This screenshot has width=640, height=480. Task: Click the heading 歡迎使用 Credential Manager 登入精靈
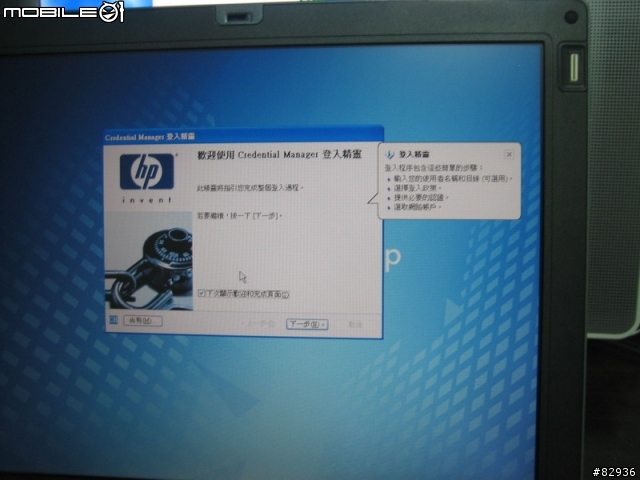click(x=279, y=155)
